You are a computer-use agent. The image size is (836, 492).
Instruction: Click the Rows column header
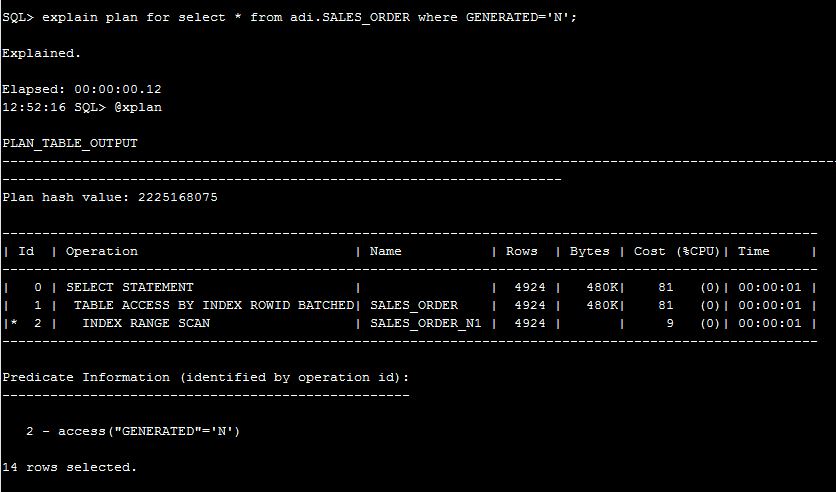point(522,251)
